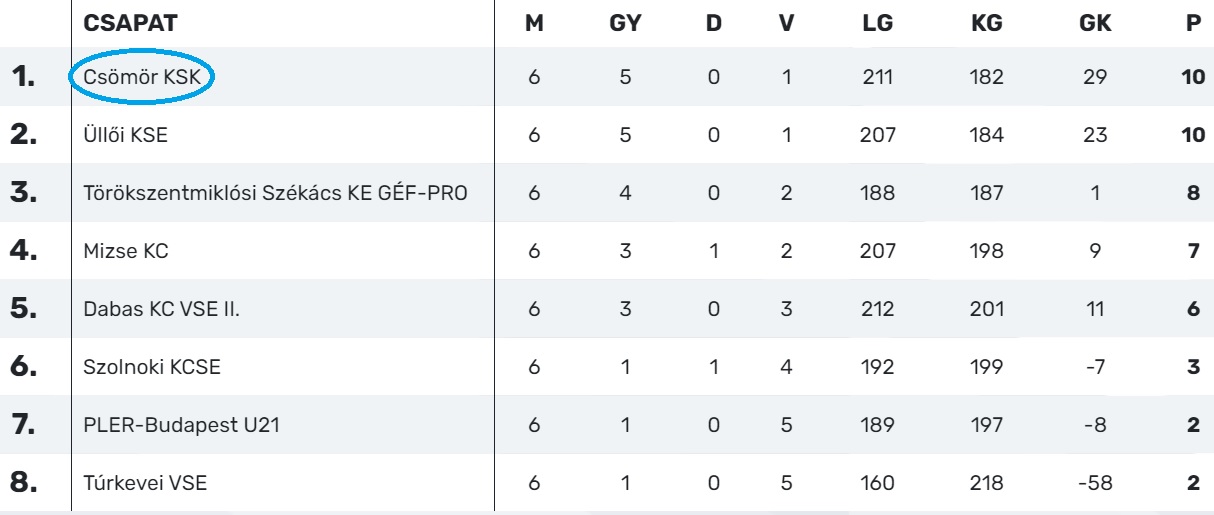Click the circled Csömör KSK team name
Image resolution: width=1214 pixels, height=515 pixels.
point(143,75)
